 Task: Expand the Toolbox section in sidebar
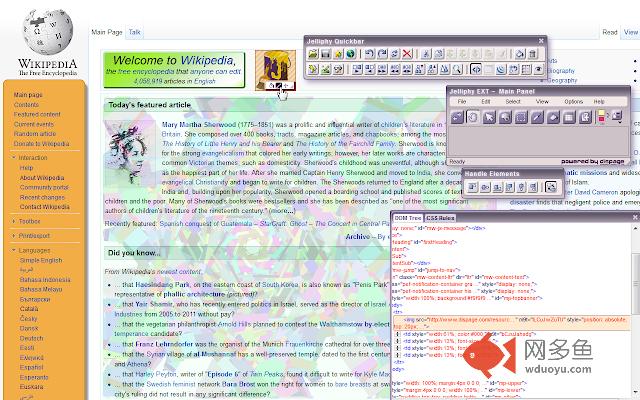[x=26, y=221]
